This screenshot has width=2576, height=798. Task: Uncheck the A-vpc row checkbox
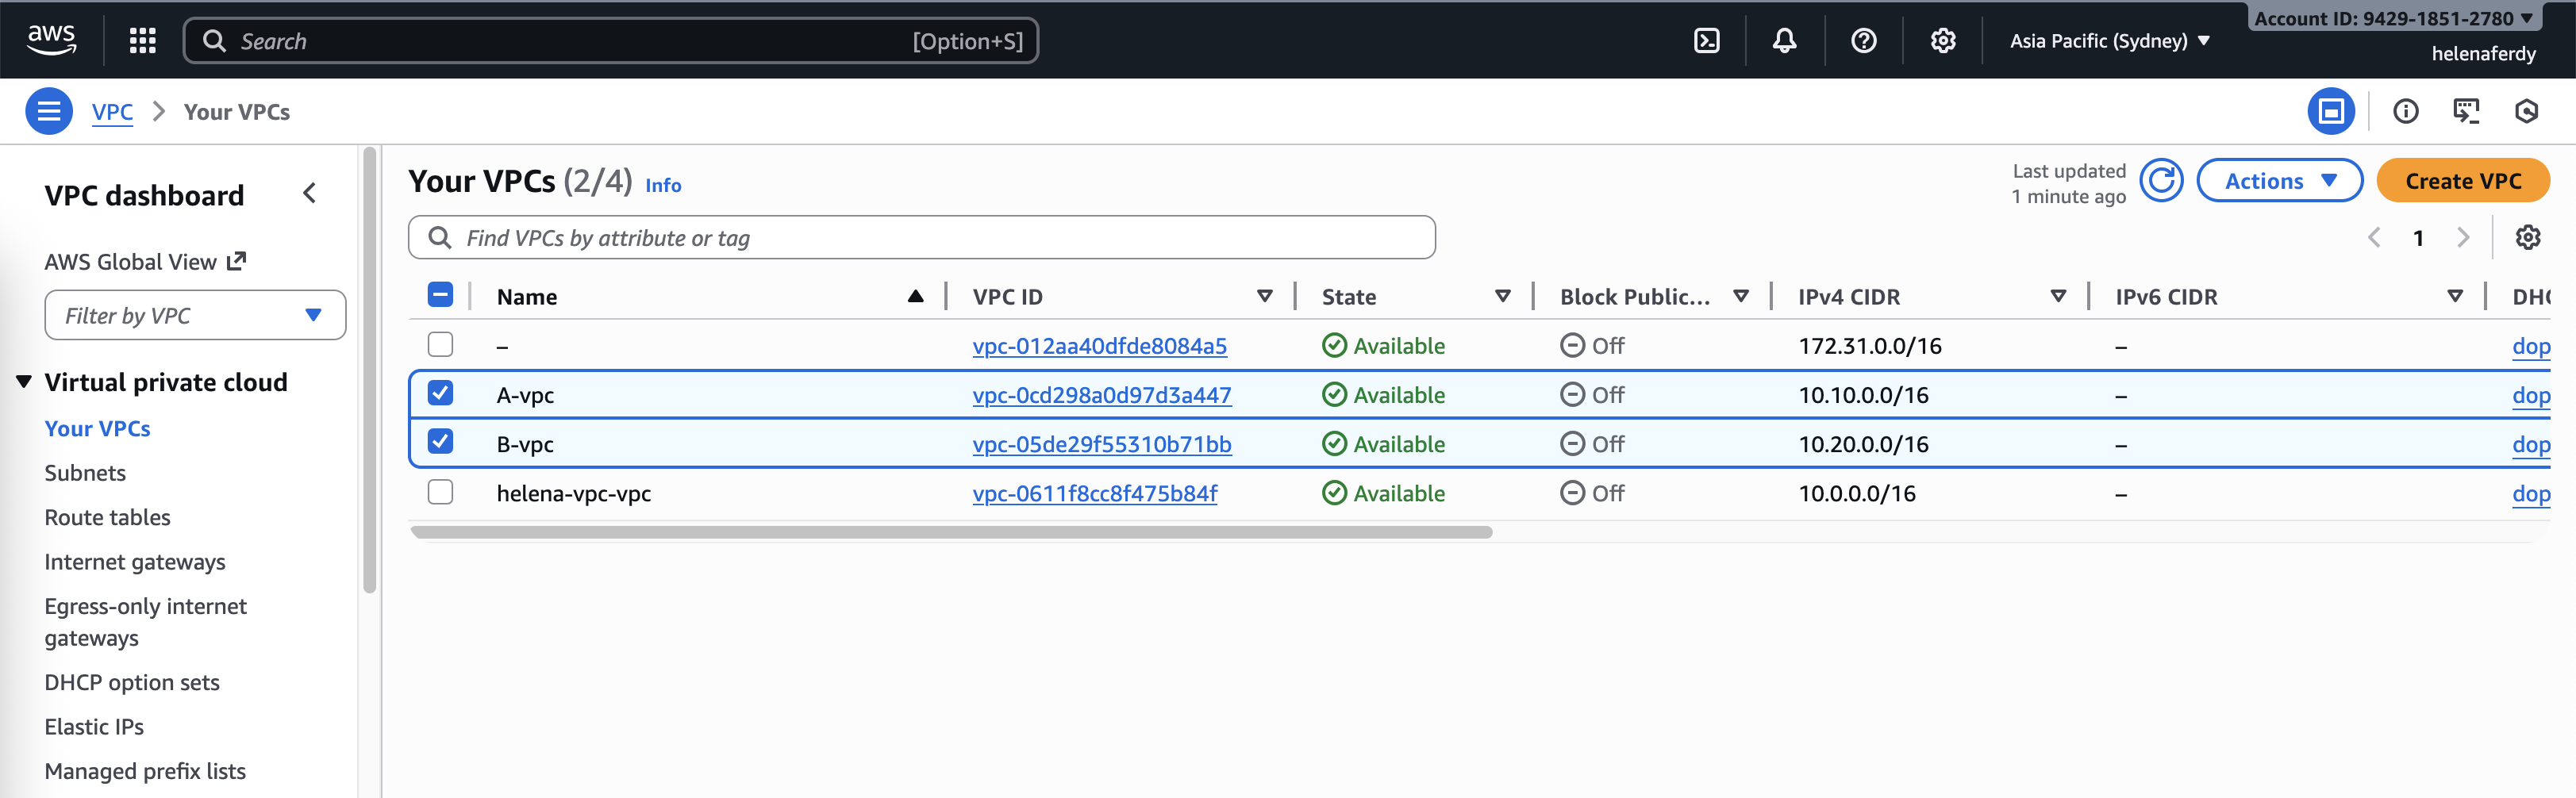click(x=440, y=394)
